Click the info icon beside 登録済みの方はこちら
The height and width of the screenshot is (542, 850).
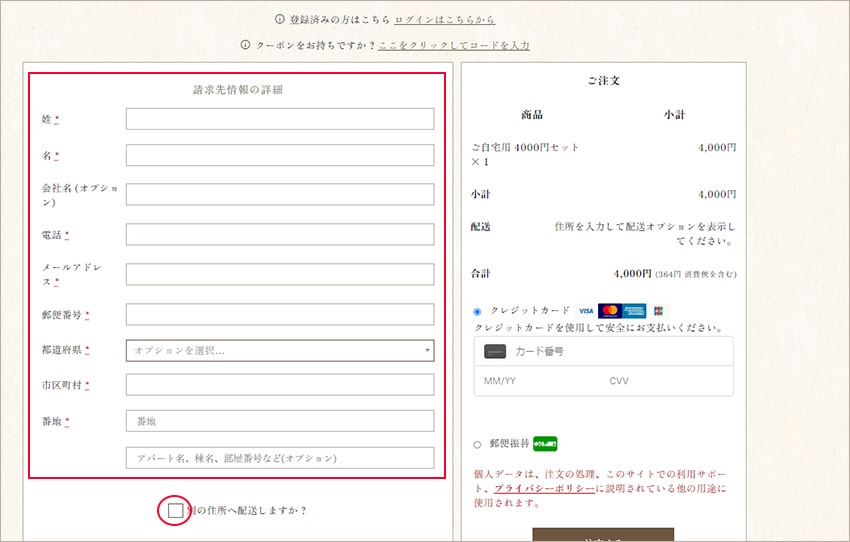[280, 19]
